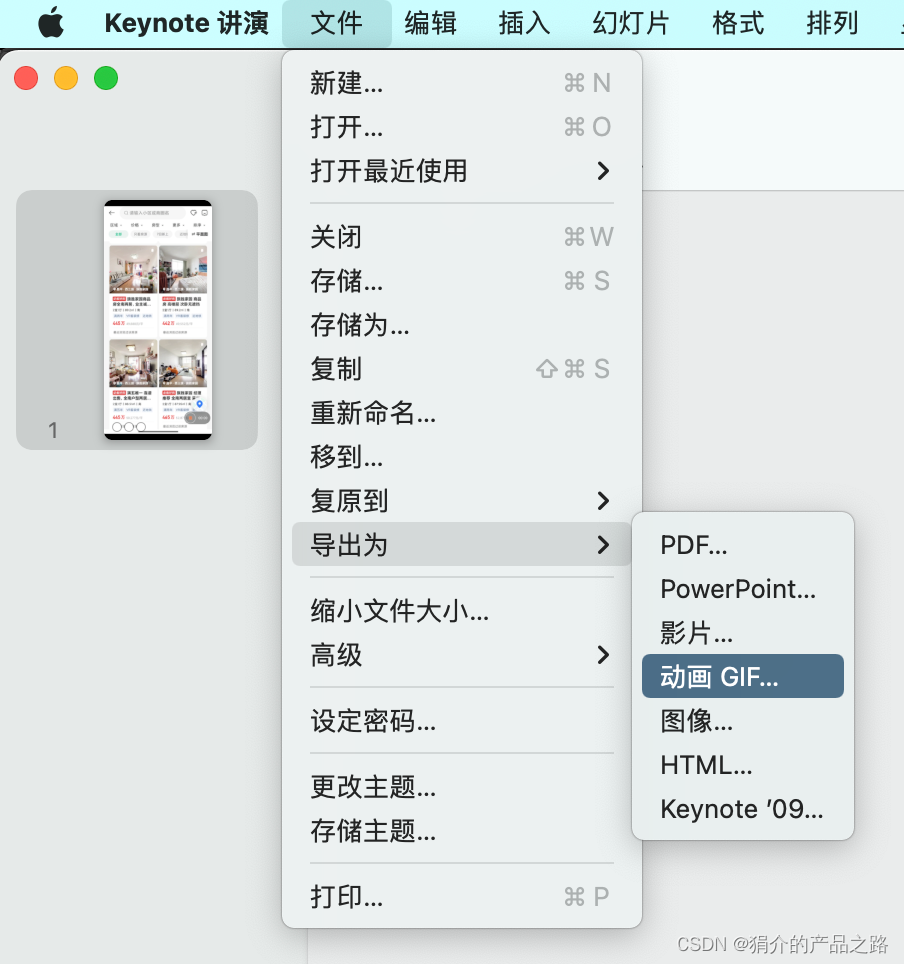Open the 插入 menu
Screen dimensions: 904x964
tap(524, 23)
